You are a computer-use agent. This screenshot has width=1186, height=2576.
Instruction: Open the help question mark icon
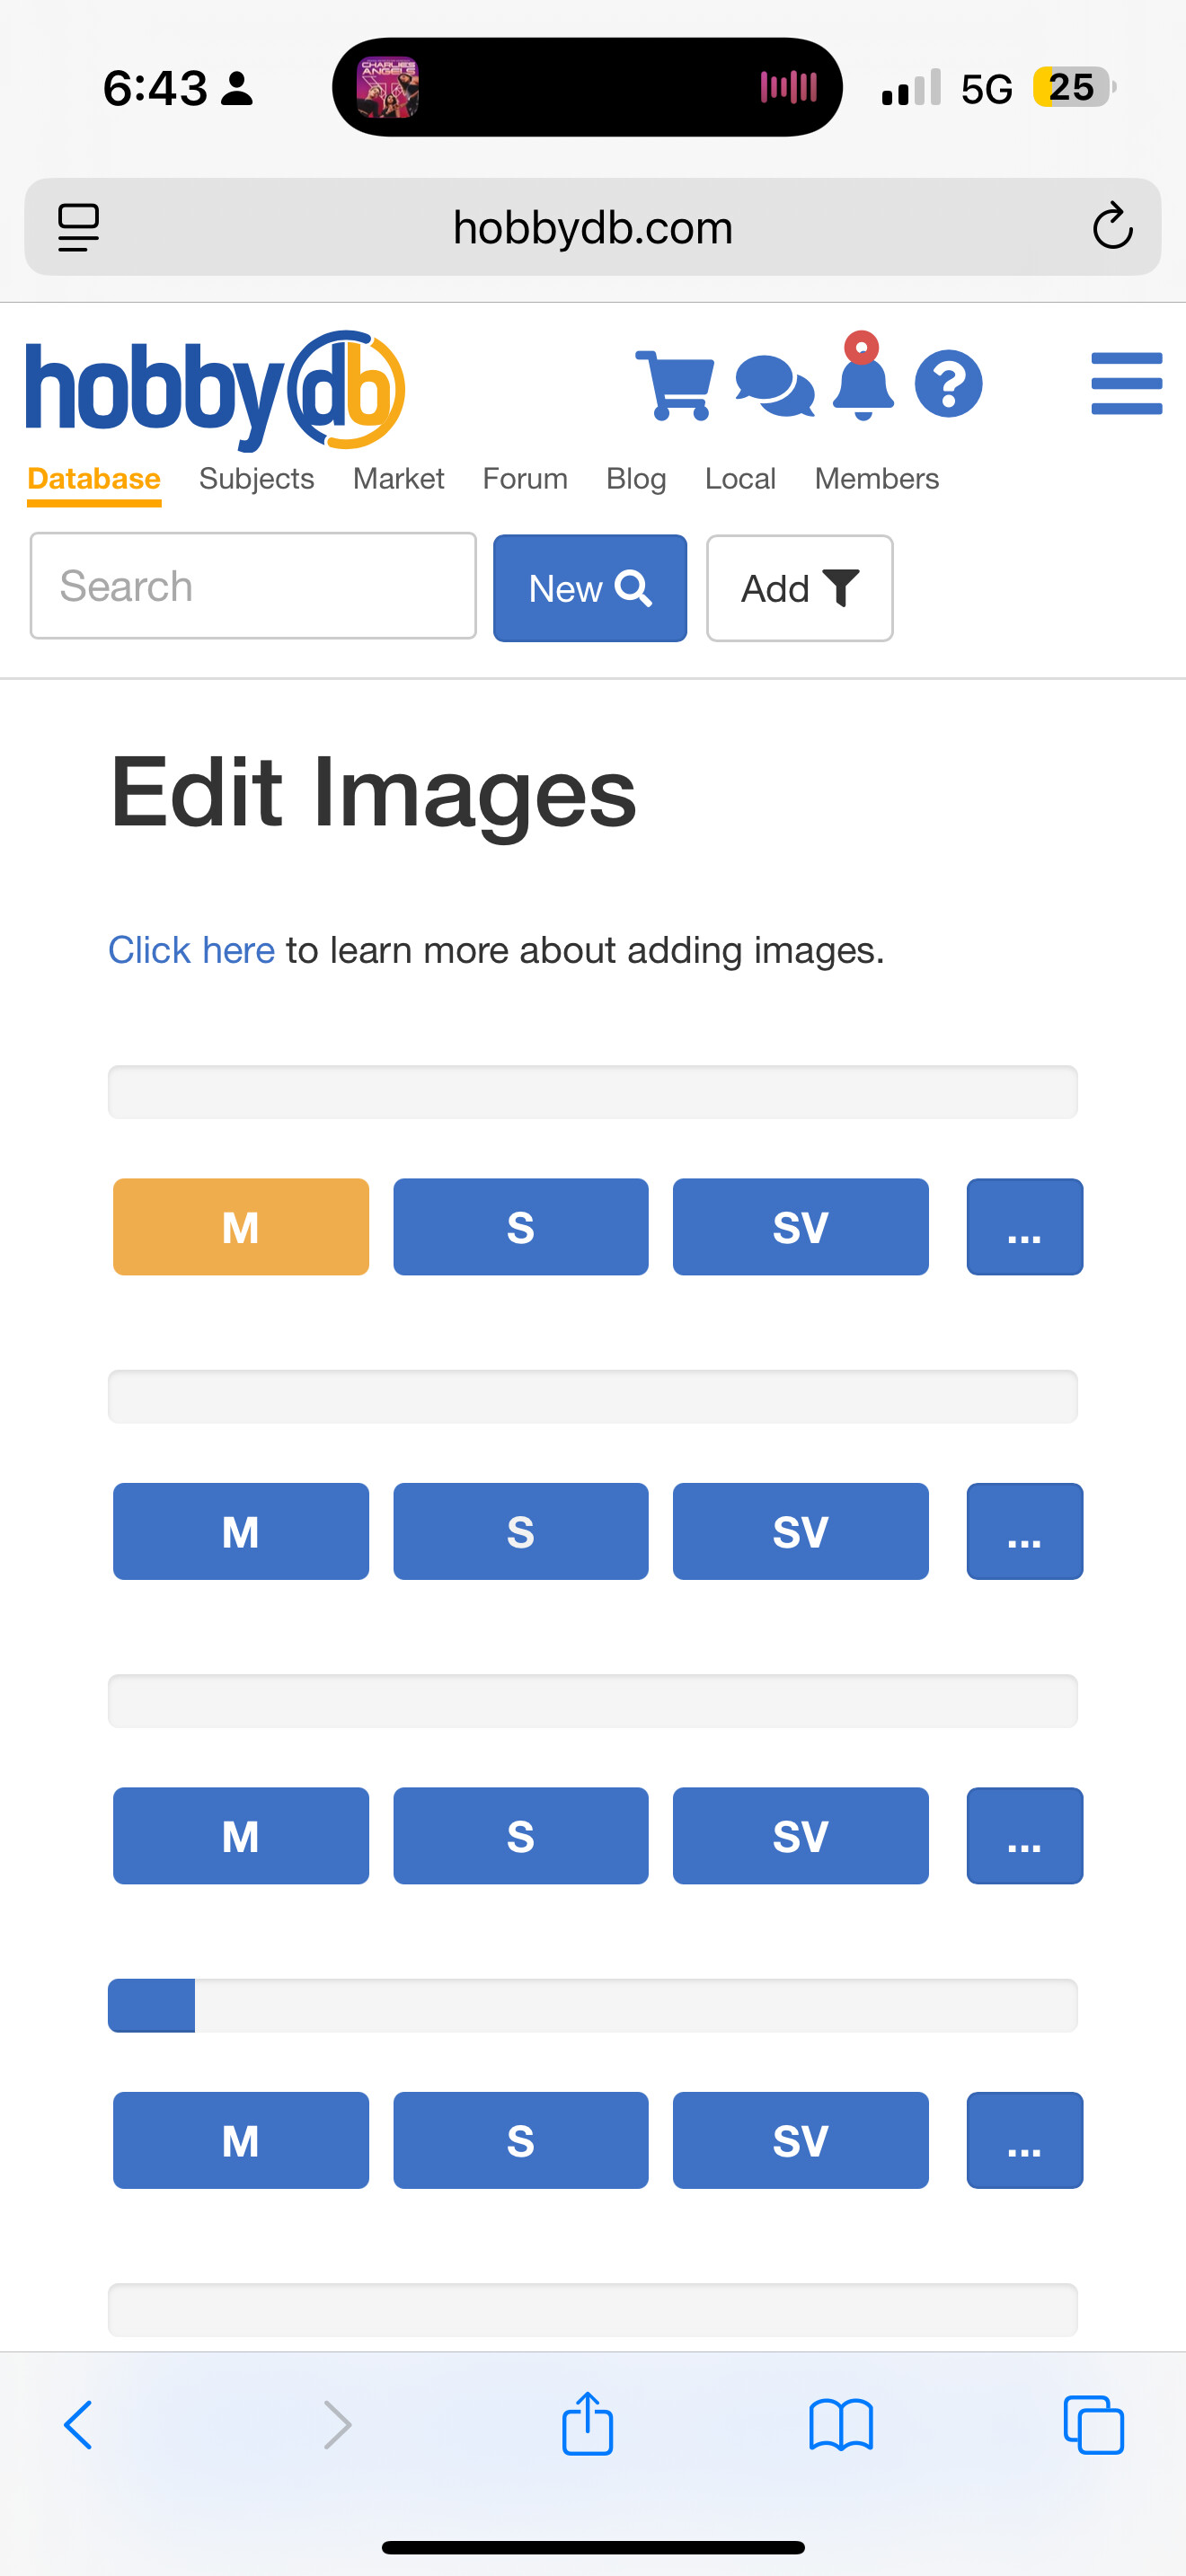(948, 383)
